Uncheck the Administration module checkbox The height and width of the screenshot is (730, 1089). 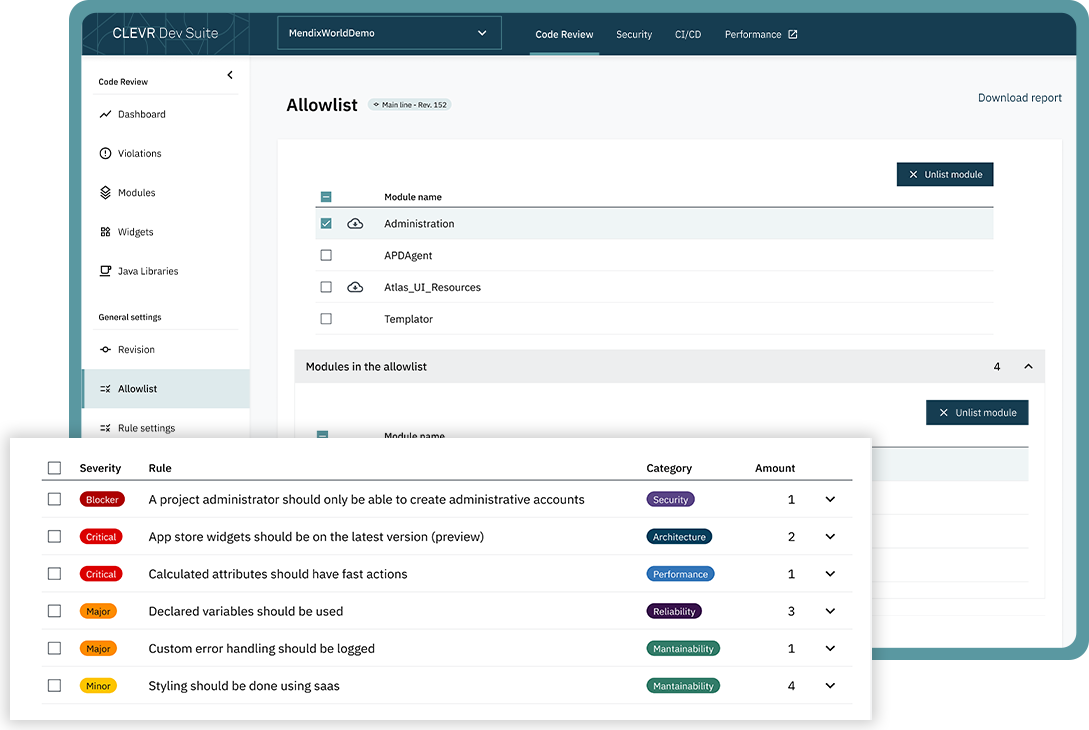[x=326, y=224]
